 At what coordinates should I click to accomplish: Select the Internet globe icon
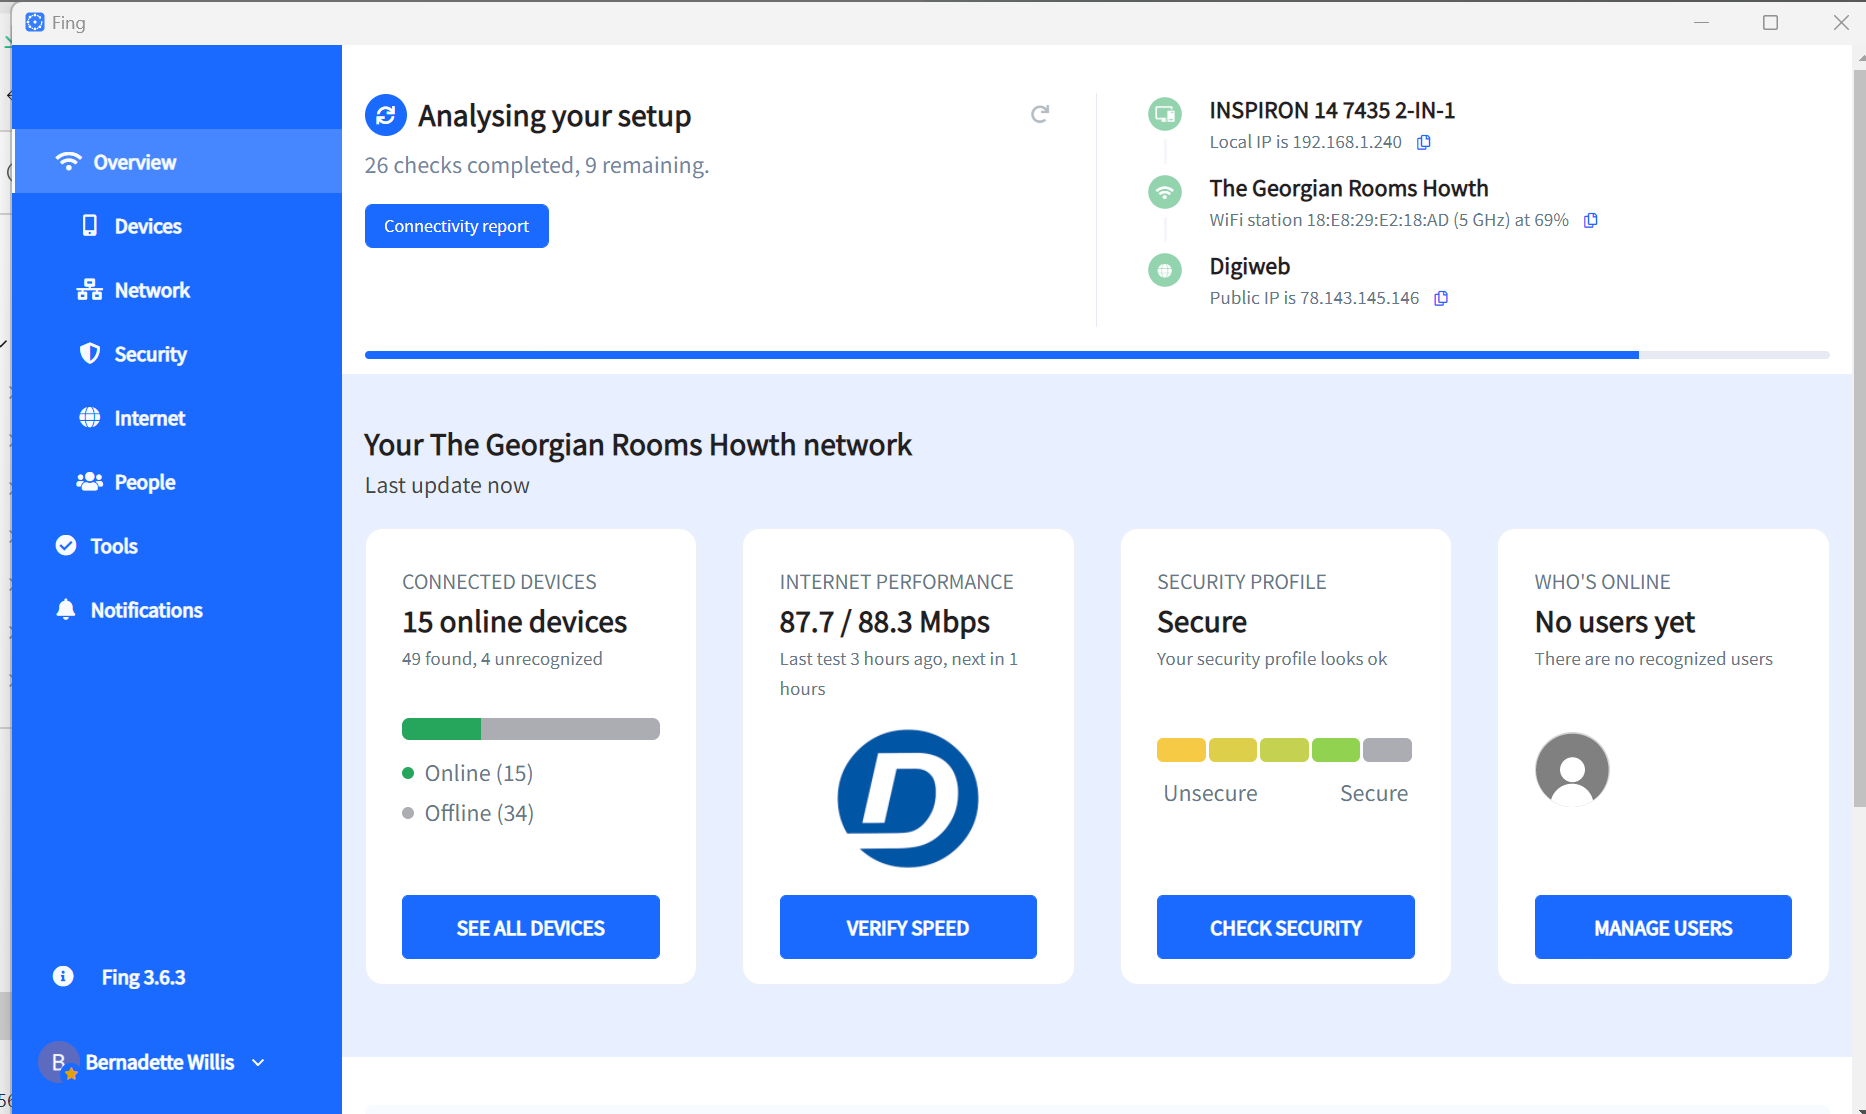pos(89,417)
